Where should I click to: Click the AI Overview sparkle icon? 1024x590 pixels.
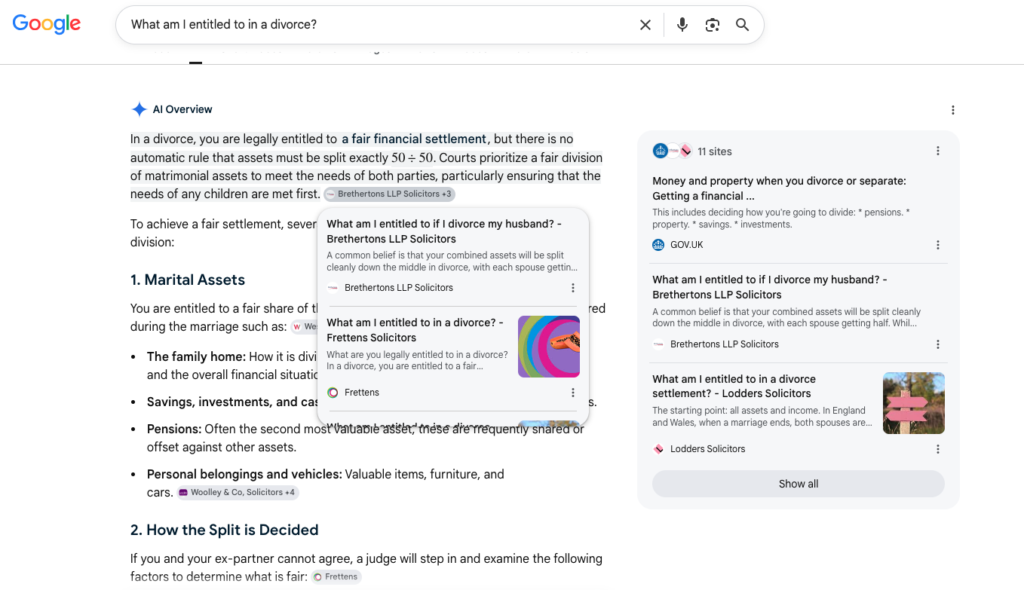[x=138, y=109]
